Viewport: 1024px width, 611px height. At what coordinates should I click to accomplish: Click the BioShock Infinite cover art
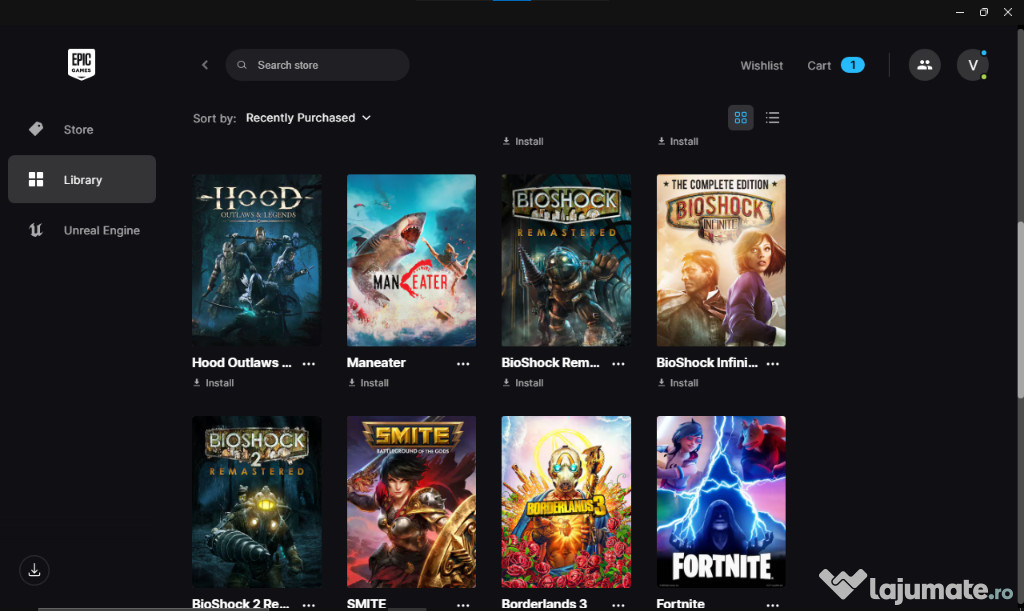721,260
